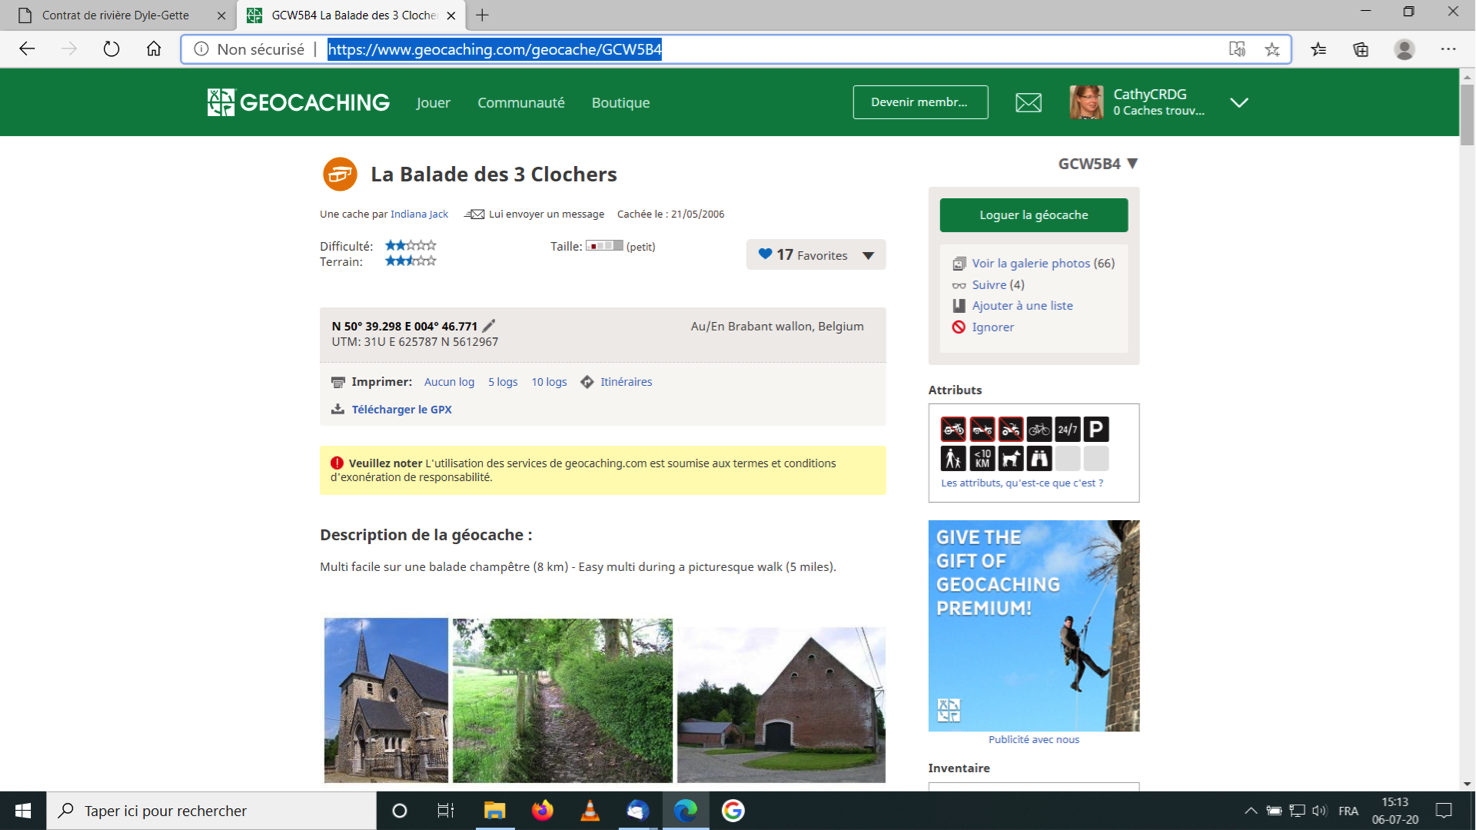Click the 24/7 availability attribute icon

point(1067,429)
